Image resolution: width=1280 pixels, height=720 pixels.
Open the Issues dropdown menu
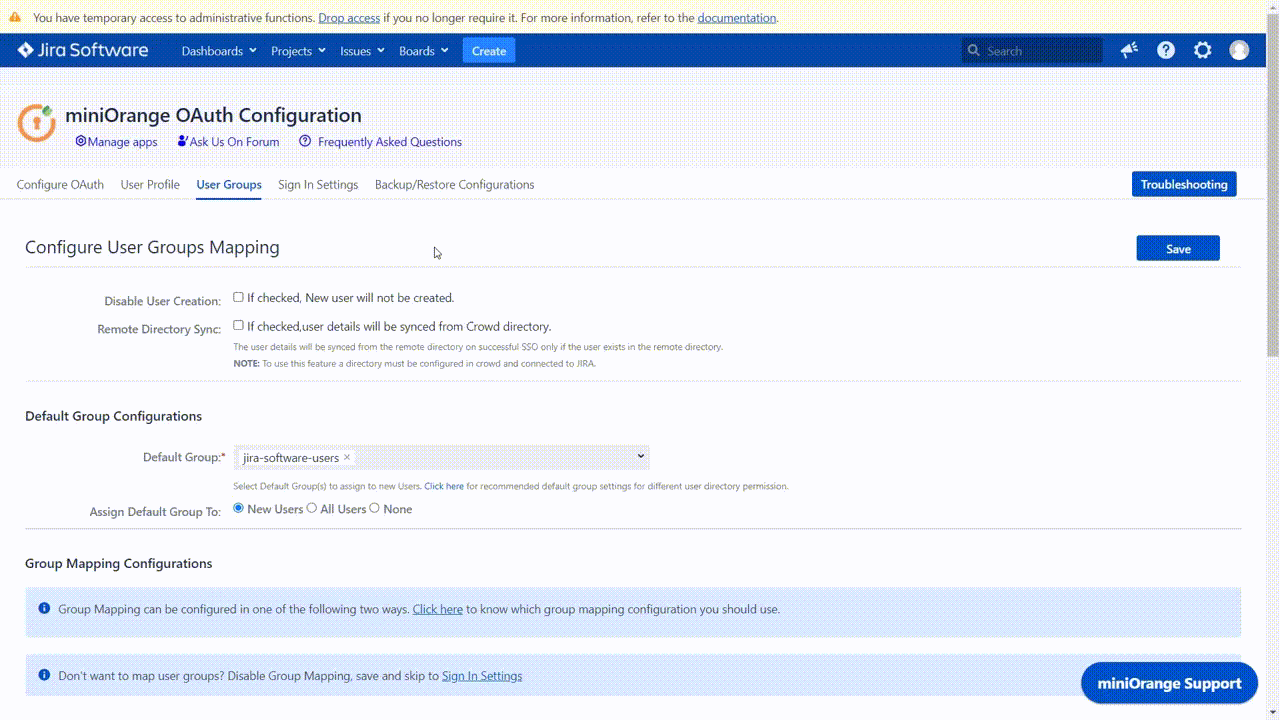point(362,51)
